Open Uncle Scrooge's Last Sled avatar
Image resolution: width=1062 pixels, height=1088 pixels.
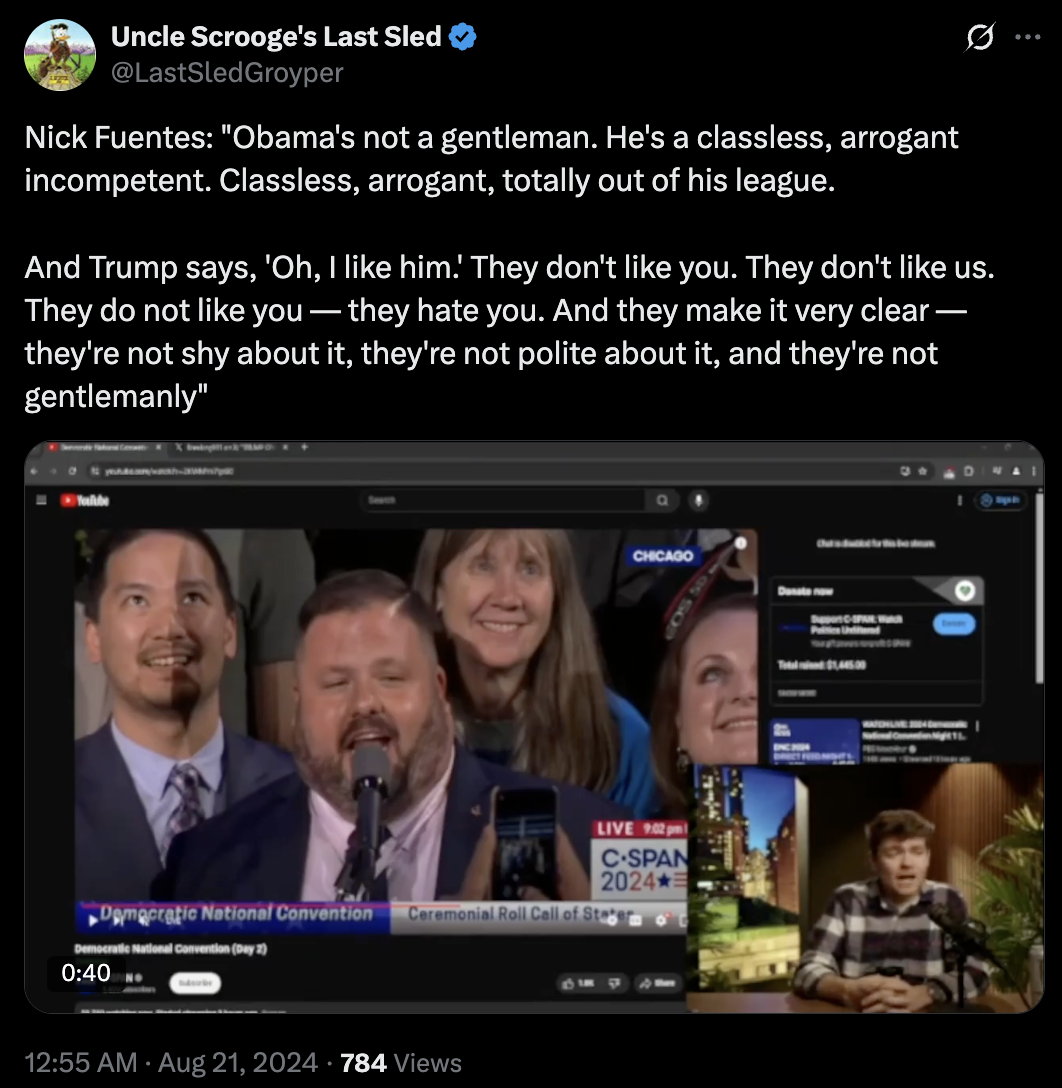pyautogui.click(x=60, y=55)
